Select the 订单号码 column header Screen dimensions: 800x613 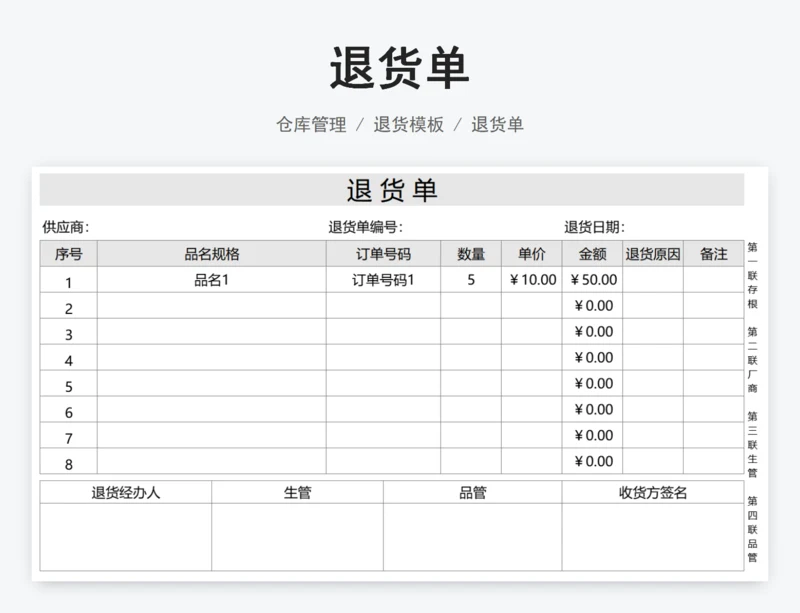tap(383, 254)
